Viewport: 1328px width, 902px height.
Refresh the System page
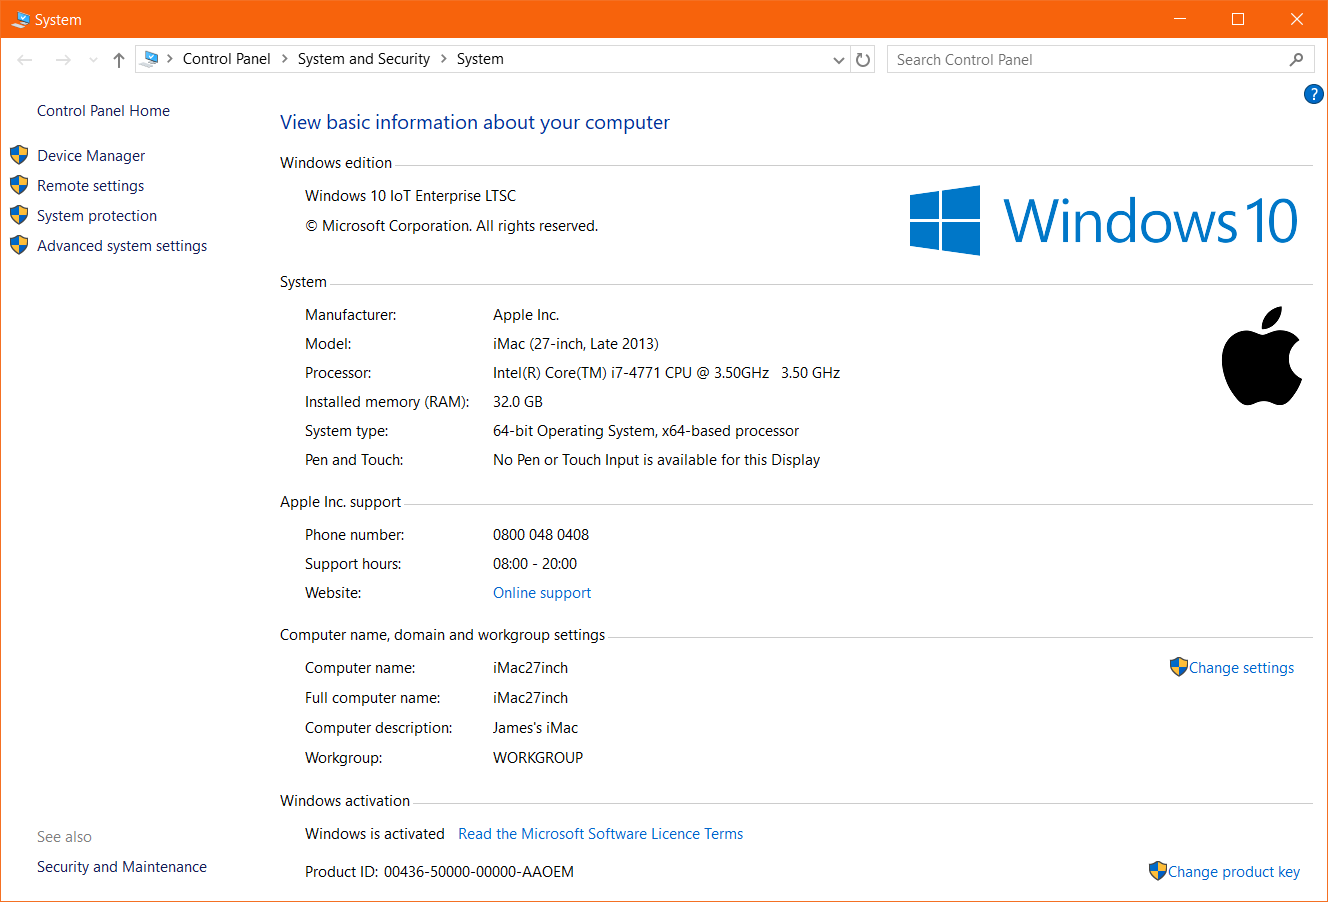pyautogui.click(x=863, y=60)
